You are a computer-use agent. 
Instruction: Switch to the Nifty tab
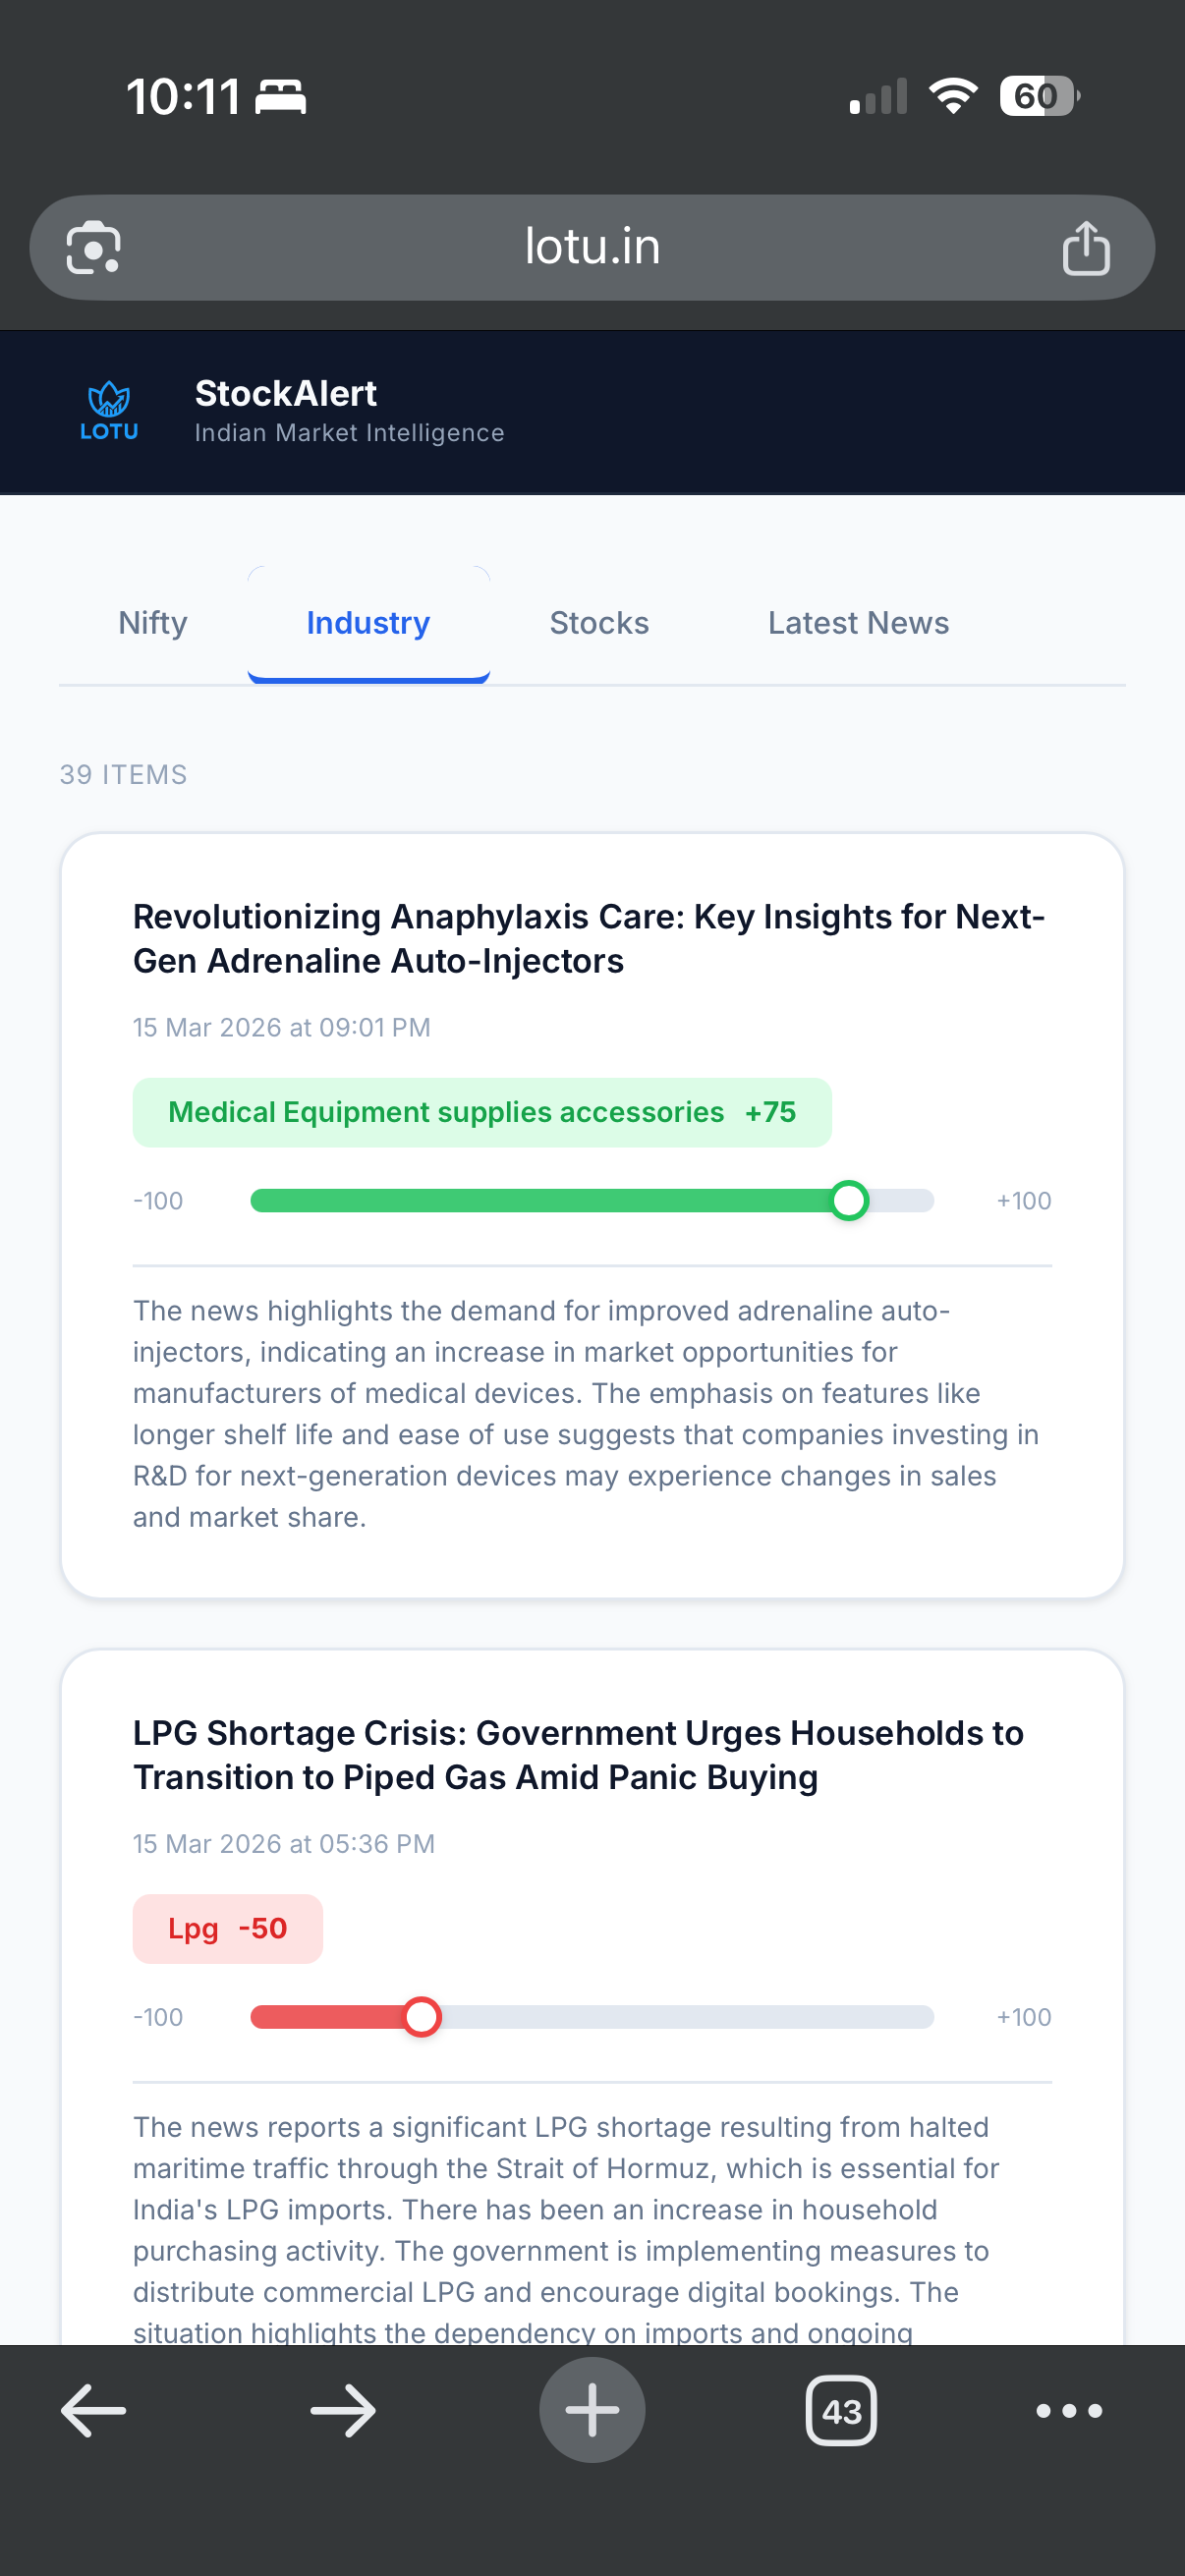point(153,623)
